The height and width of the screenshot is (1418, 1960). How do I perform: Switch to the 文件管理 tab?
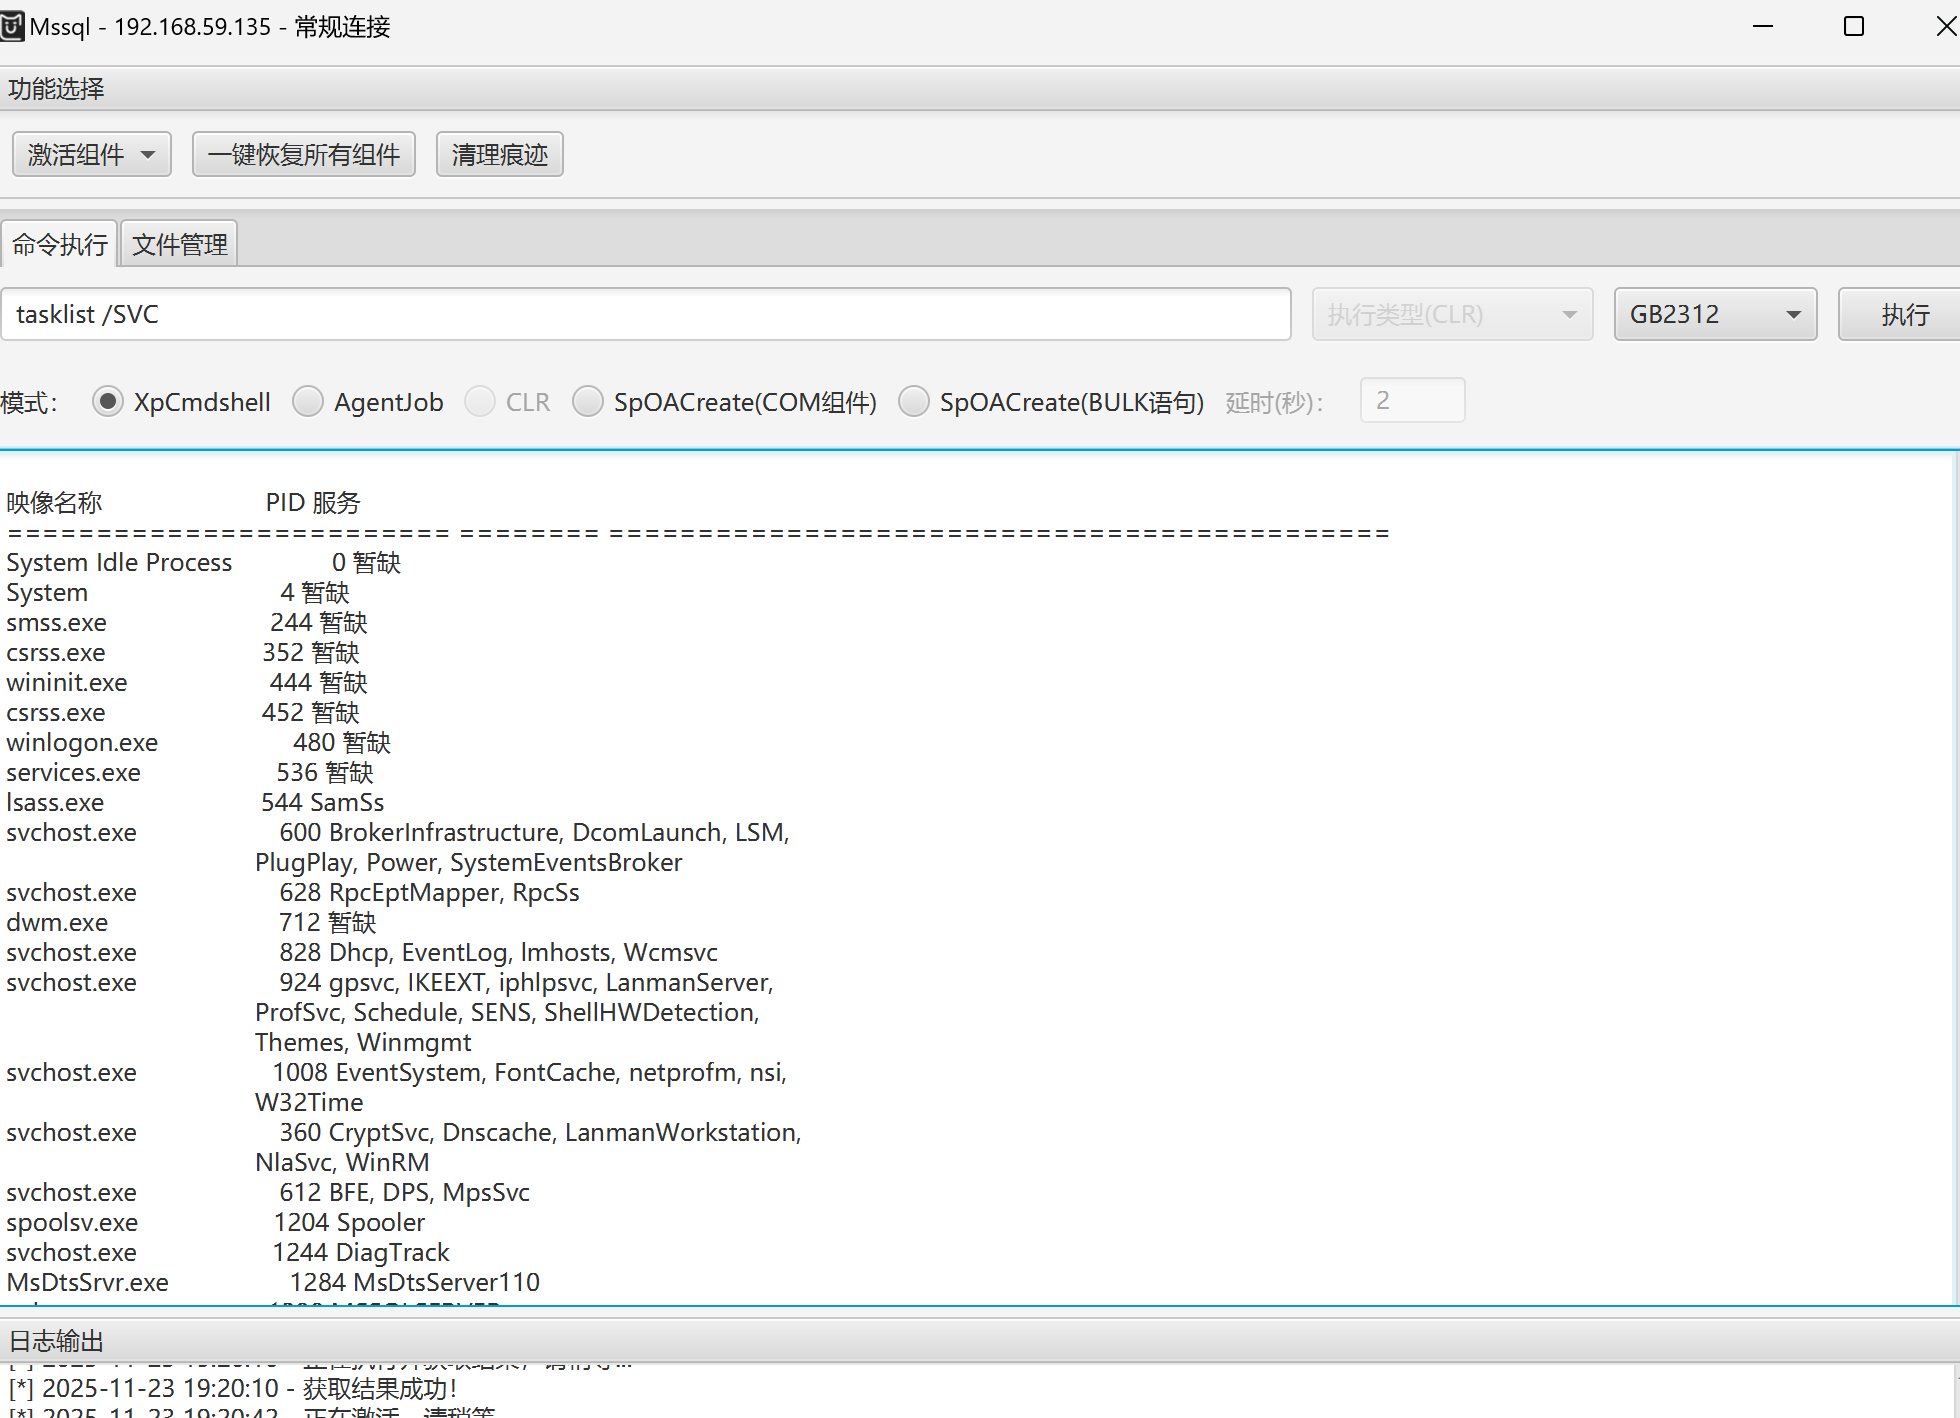[179, 245]
